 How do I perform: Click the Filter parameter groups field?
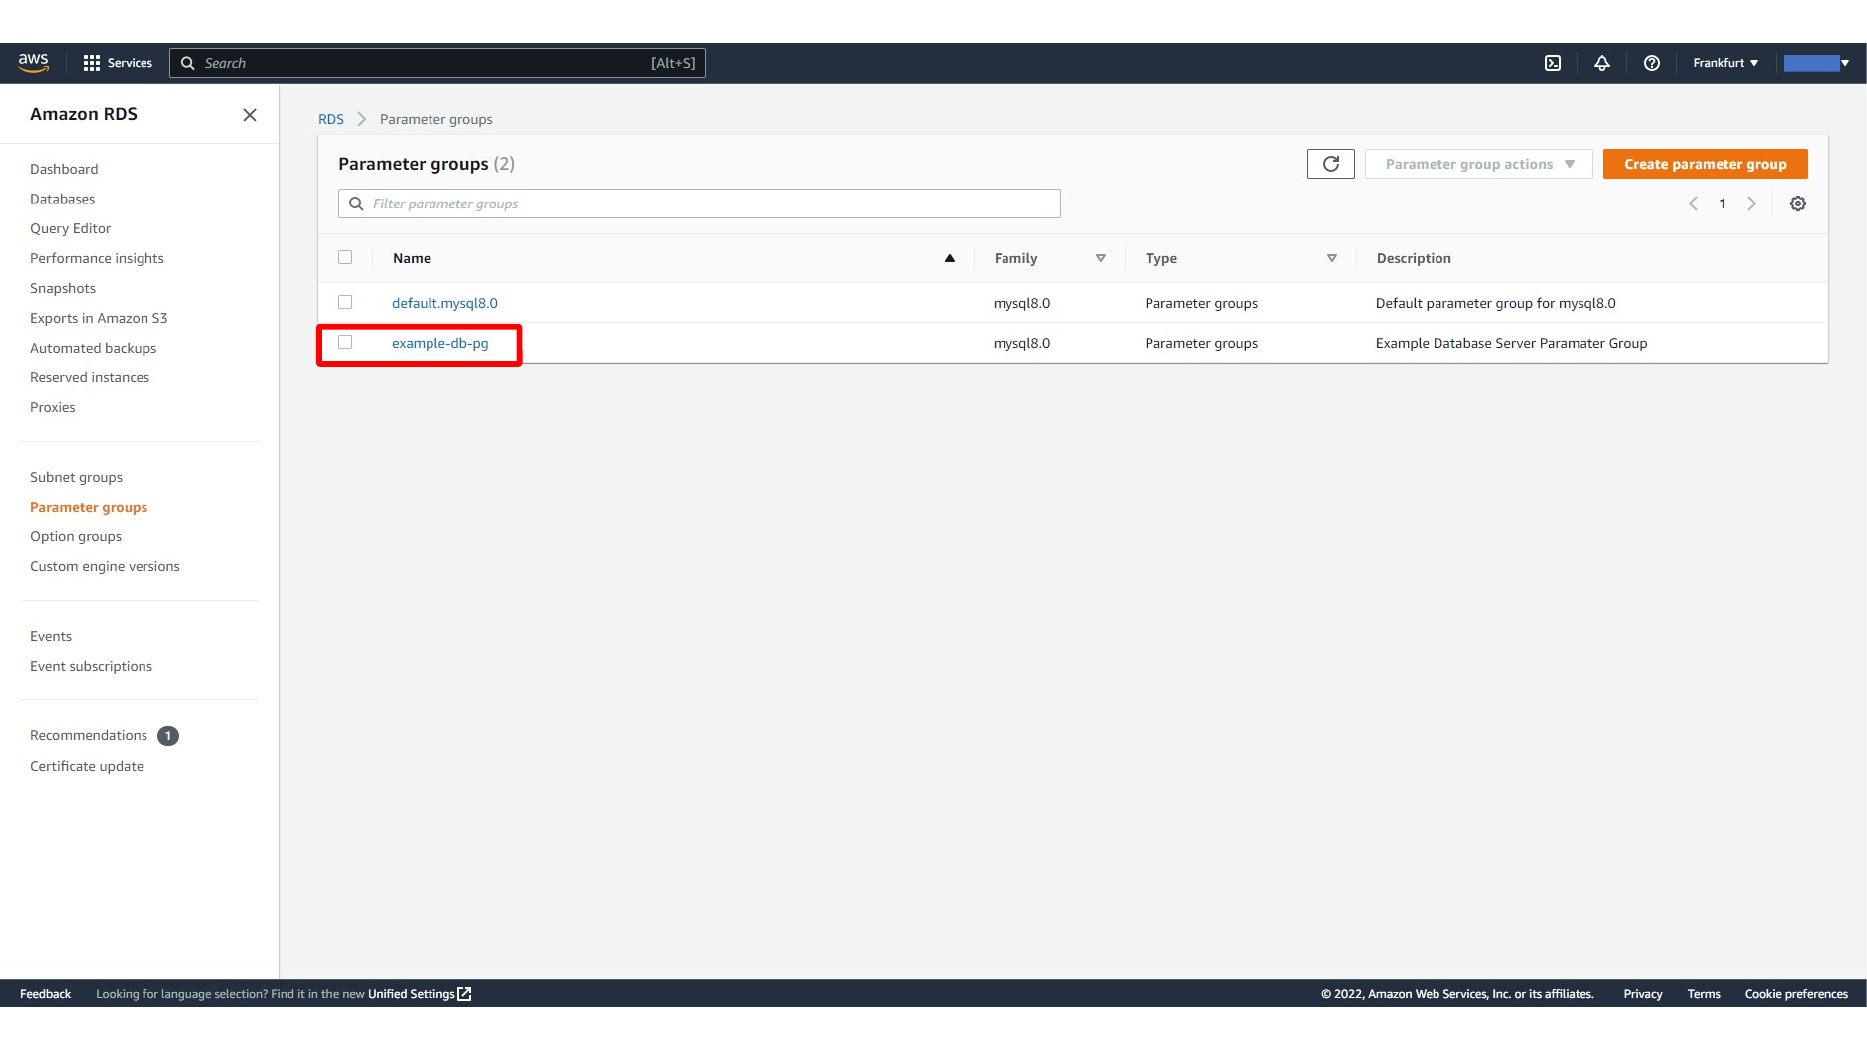tap(699, 204)
